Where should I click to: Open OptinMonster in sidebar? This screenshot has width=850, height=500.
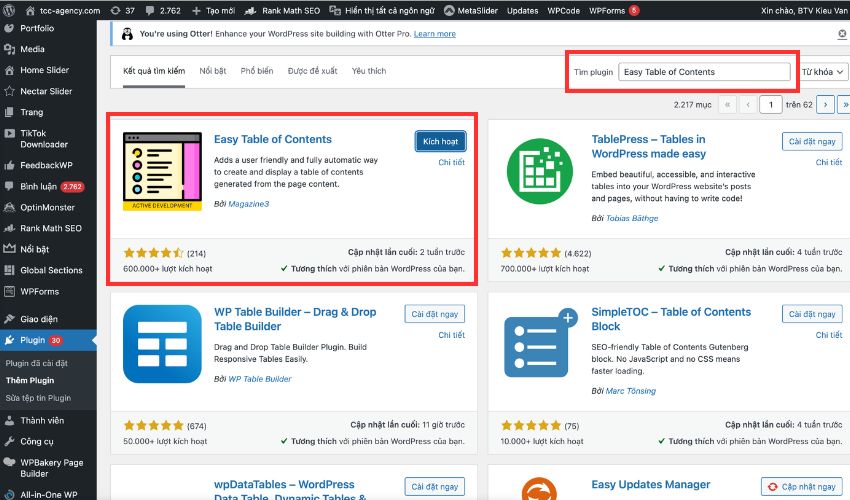48,207
